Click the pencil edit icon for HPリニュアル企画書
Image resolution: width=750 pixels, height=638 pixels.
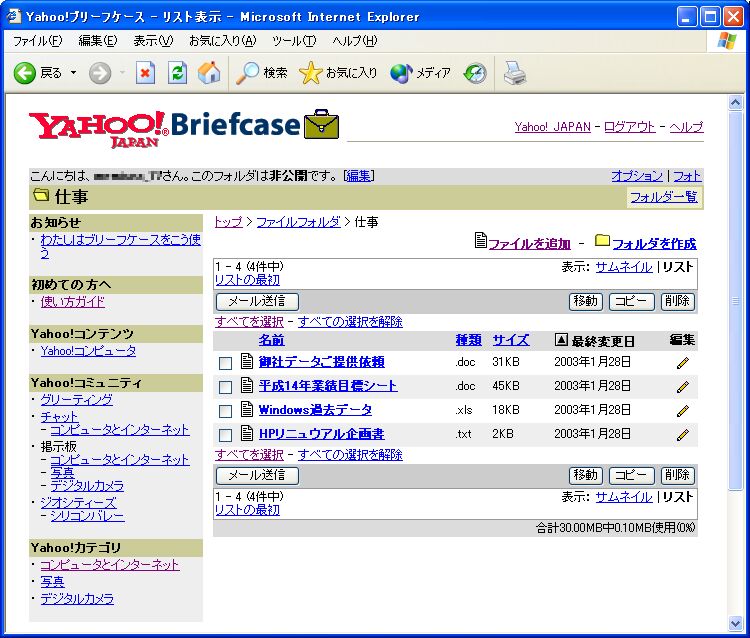tap(683, 435)
